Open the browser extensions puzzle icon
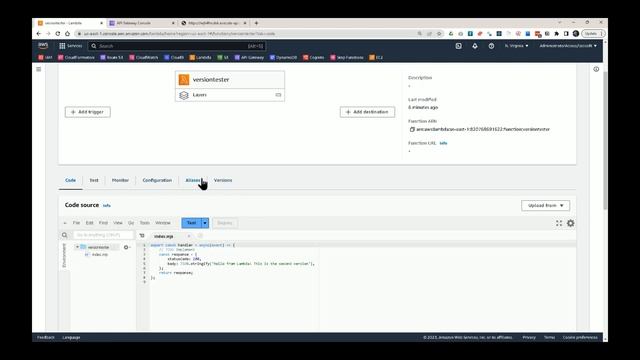The height and width of the screenshot is (360, 640). coord(557,34)
